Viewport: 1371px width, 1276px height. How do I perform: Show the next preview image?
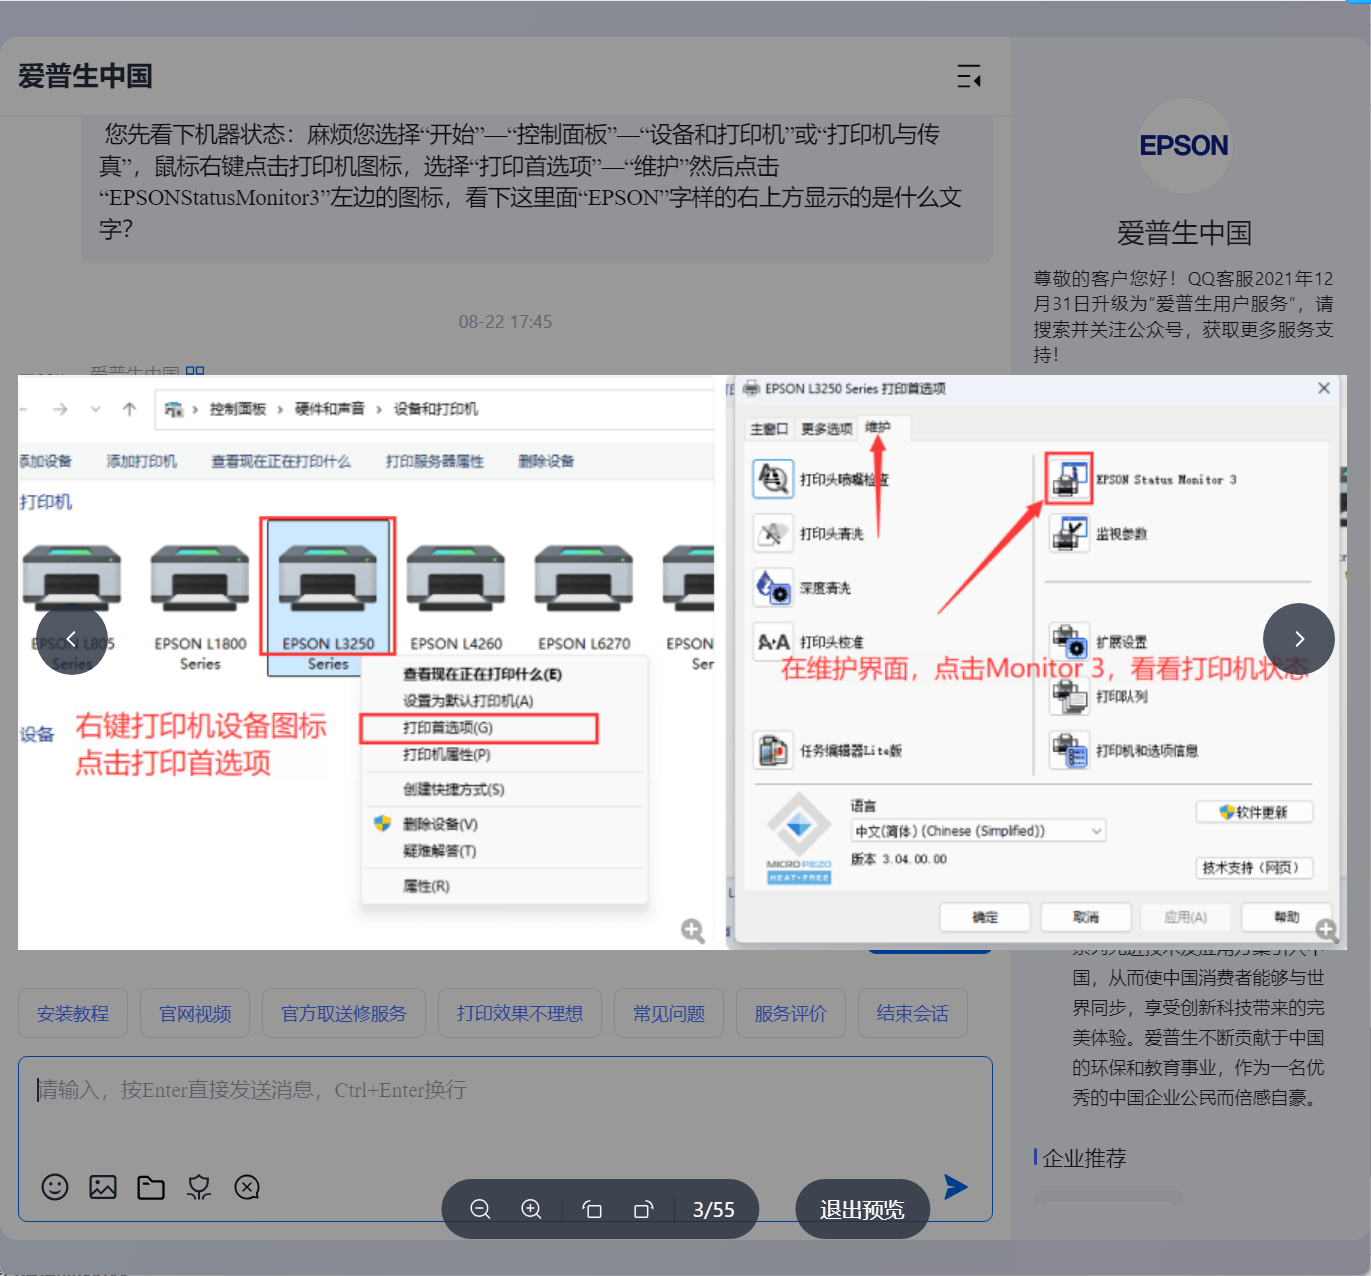(1299, 639)
